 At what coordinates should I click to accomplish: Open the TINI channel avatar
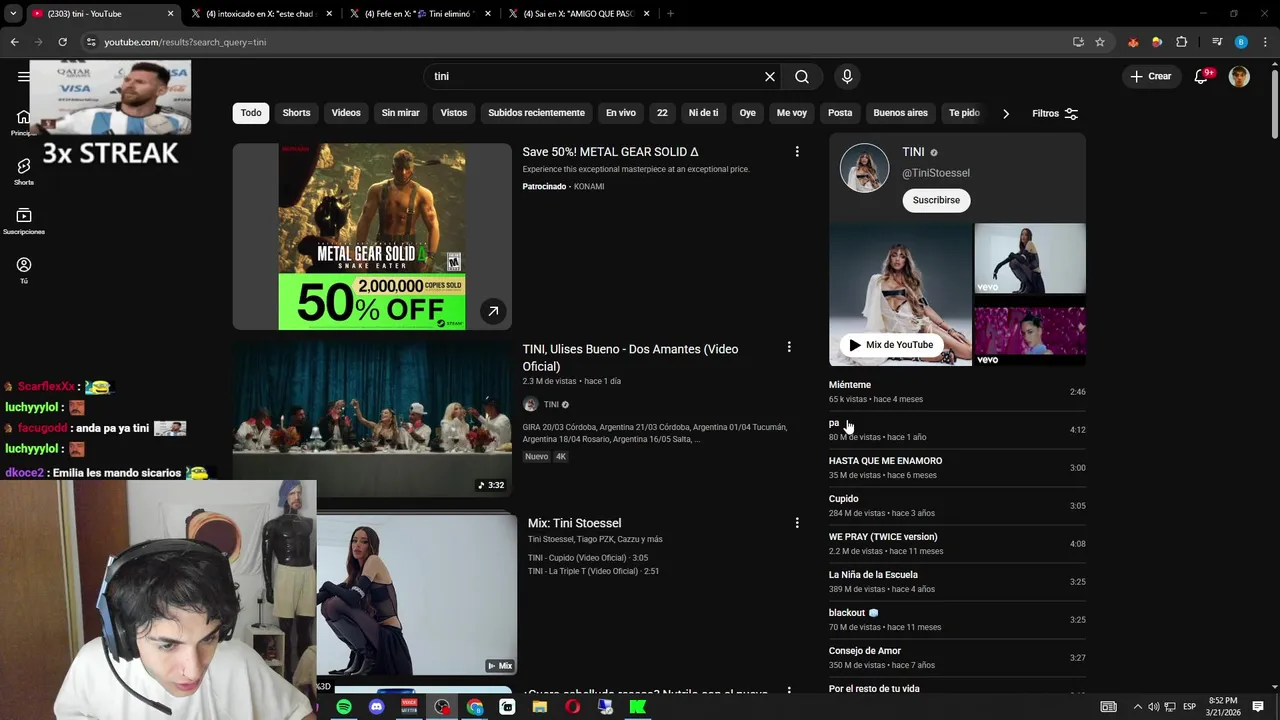864,168
